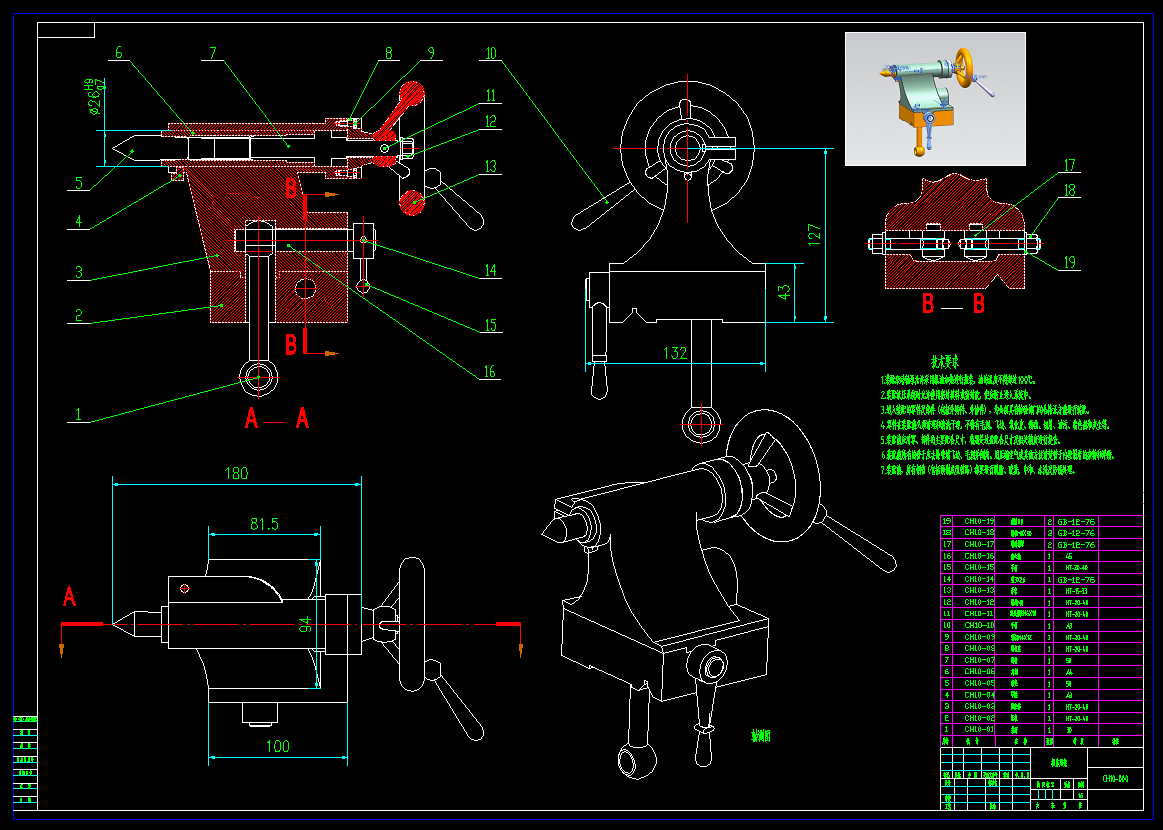
Task: Click the red B—B section label
Action: 953,303
